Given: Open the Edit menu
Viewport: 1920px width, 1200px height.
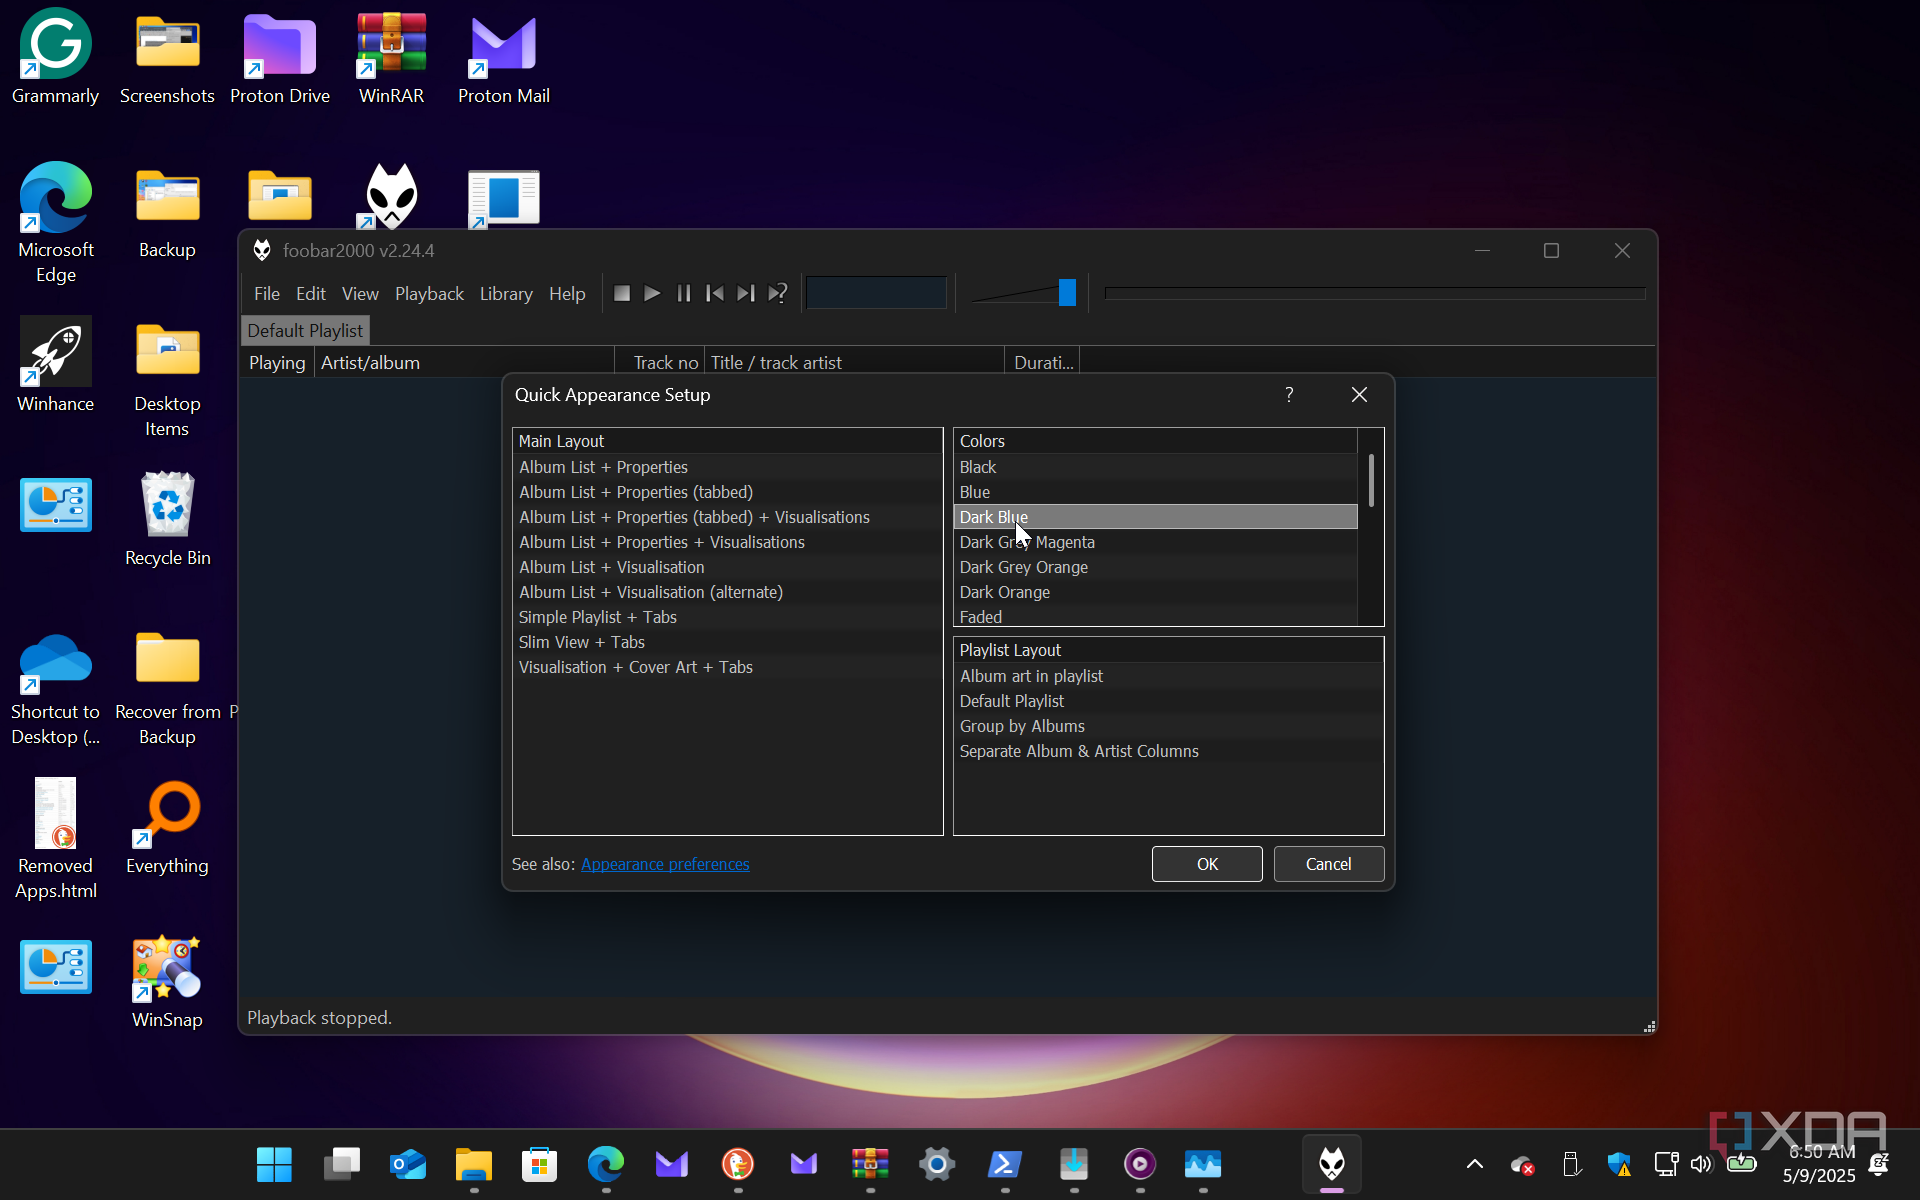Looking at the screenshot, I should coord(311,293).
